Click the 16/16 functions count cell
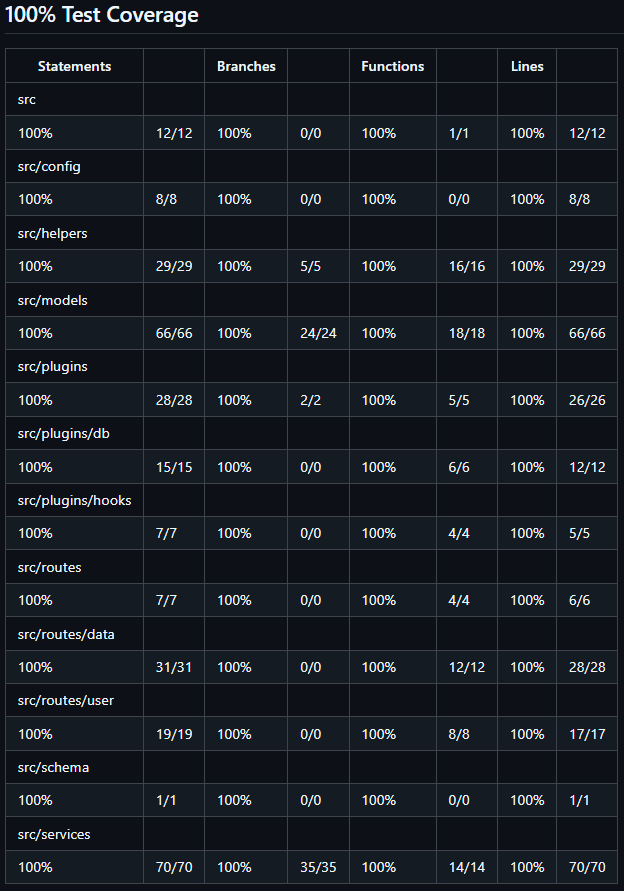 click(x=466, y=266)
